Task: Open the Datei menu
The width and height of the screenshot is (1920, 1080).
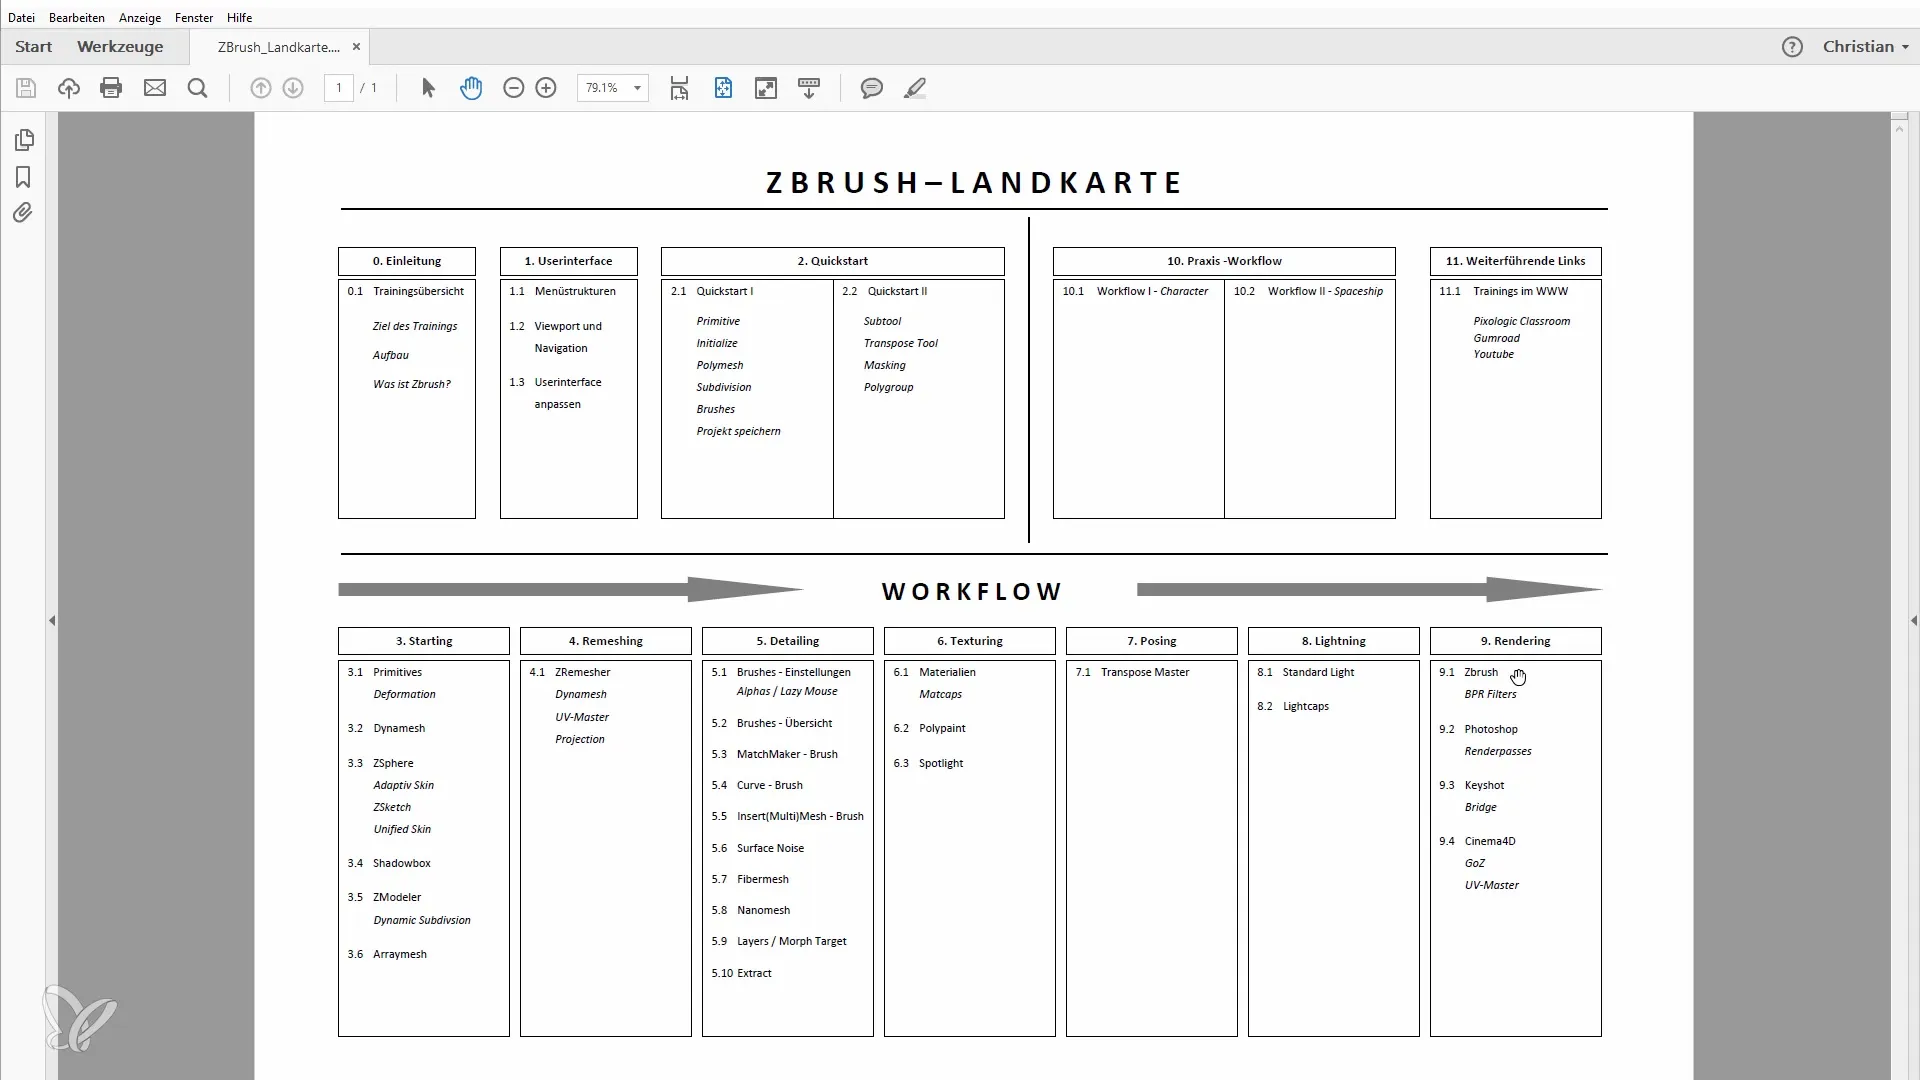Action: click(21, 17)
